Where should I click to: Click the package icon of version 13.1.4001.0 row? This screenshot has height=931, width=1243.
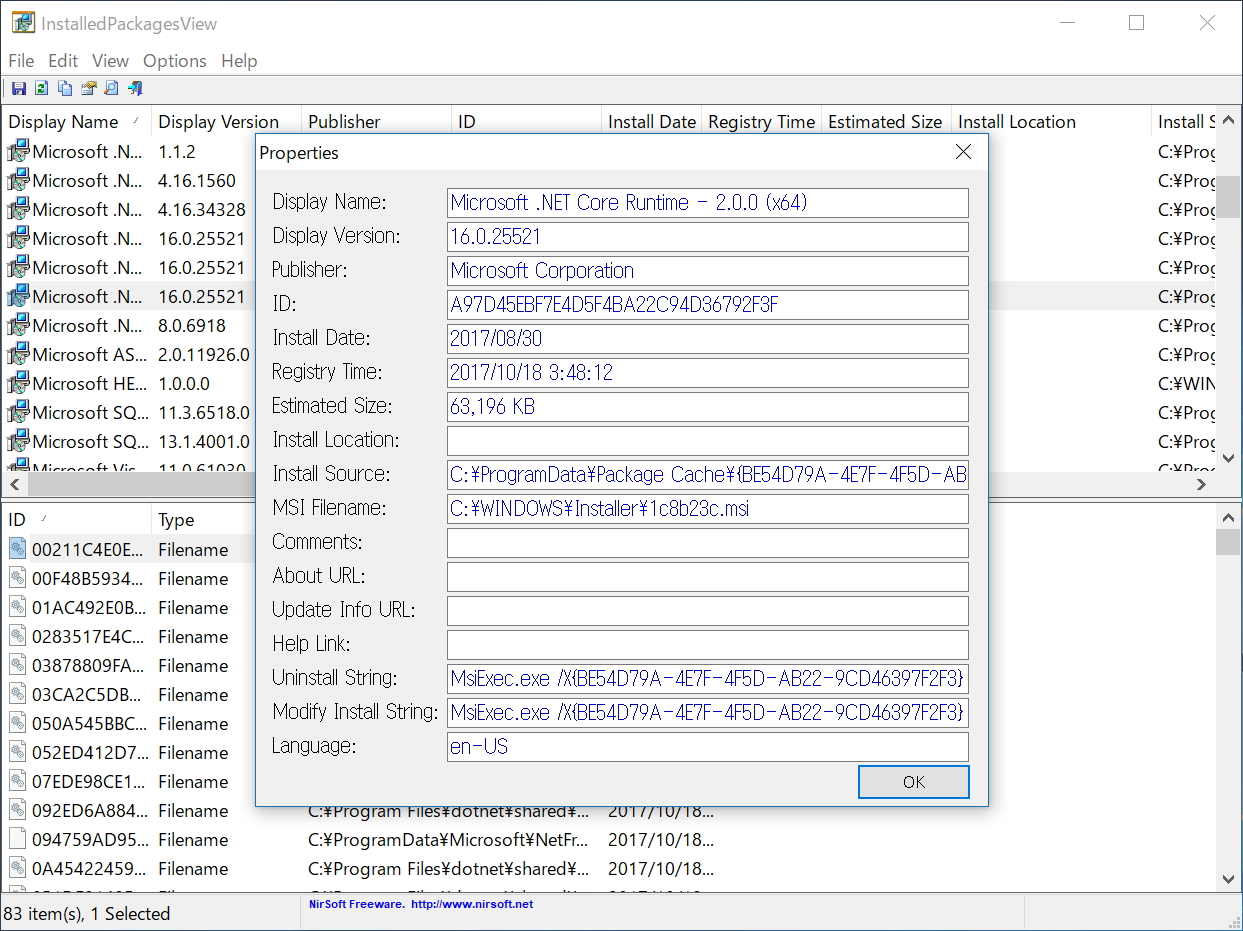[x=18, y=441]
